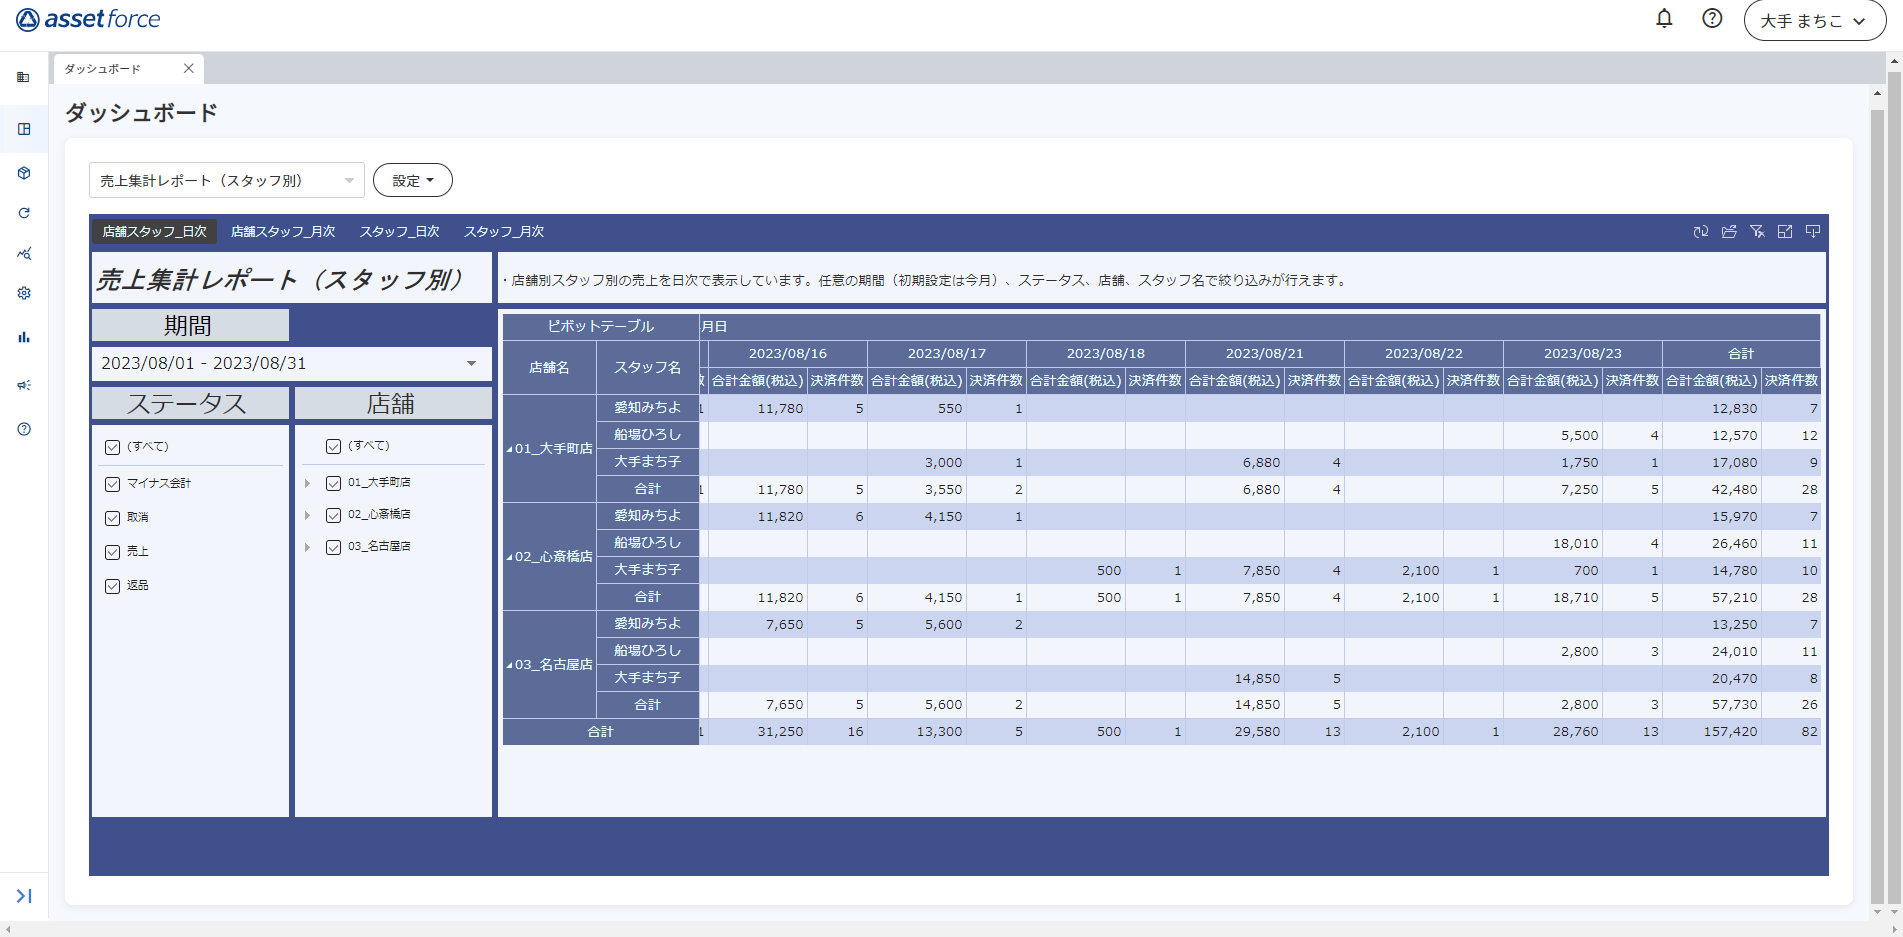Switch to the 店舗スタッフ_月次 tab
The image size is (1903, 937).
(x=283, y=232)
